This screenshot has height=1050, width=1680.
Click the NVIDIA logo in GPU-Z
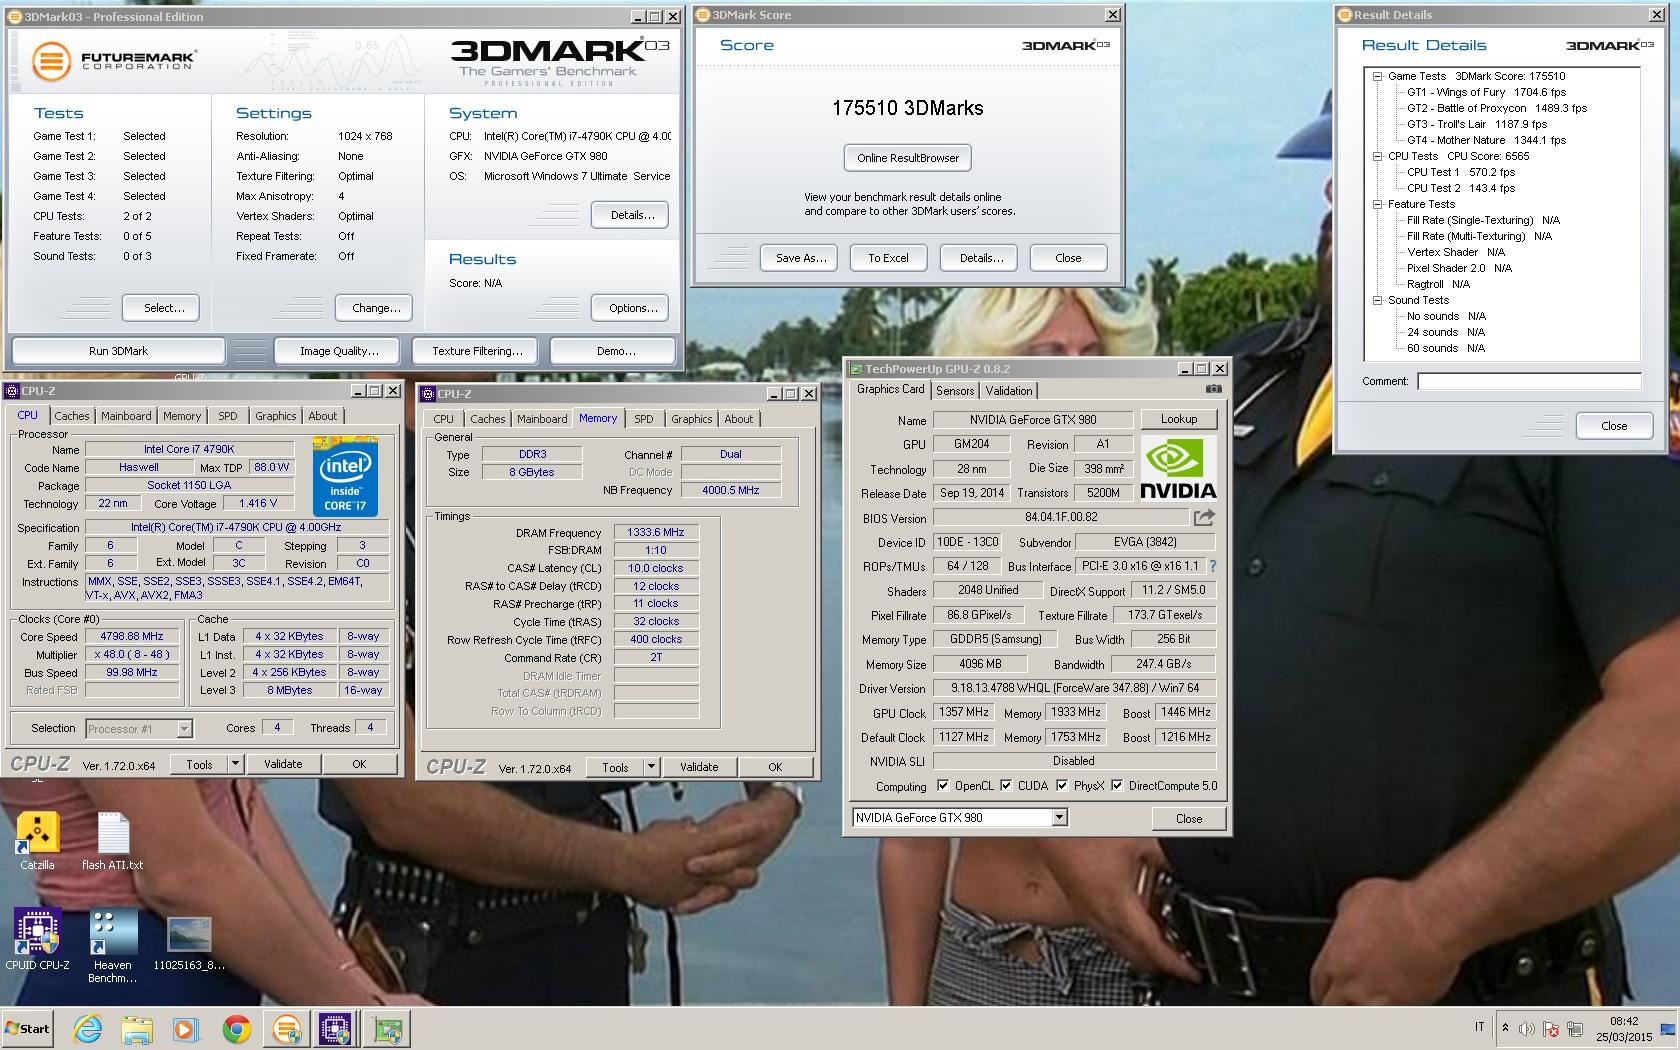point(1178,469)
